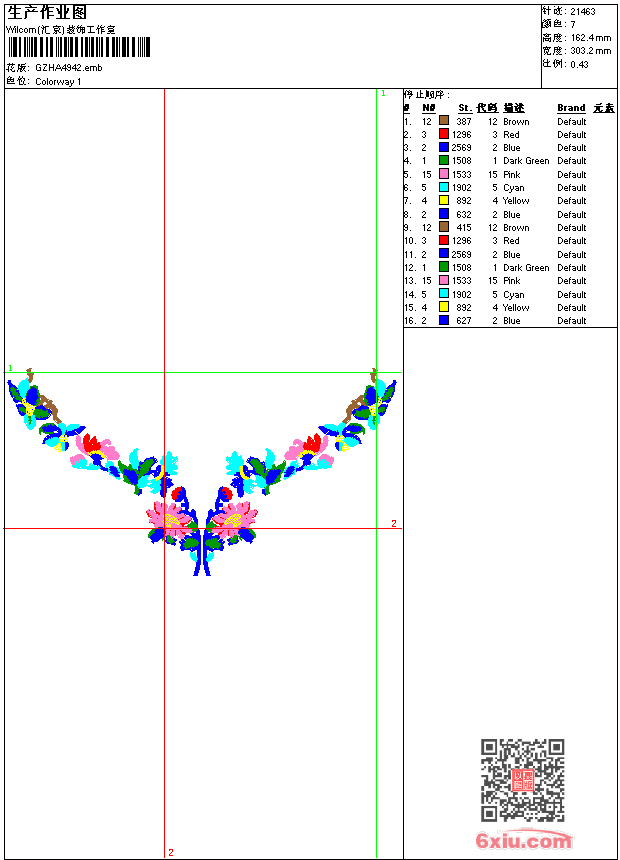Viewport: 620px width, 860px height.
Task: Click the stitch count value 21463
Action: [x=583, y=12]
